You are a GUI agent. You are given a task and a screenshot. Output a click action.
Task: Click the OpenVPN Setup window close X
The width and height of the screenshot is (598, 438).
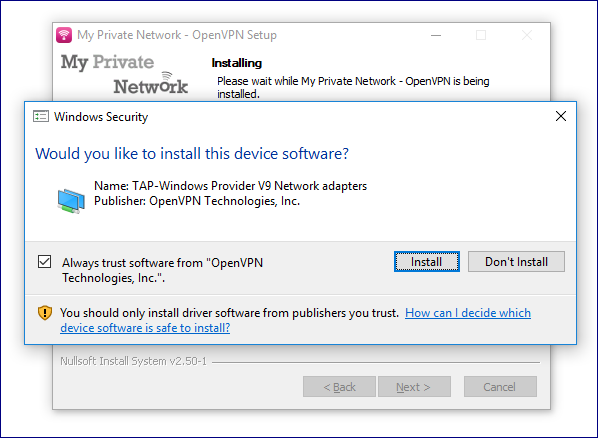(x=527, y=35)
